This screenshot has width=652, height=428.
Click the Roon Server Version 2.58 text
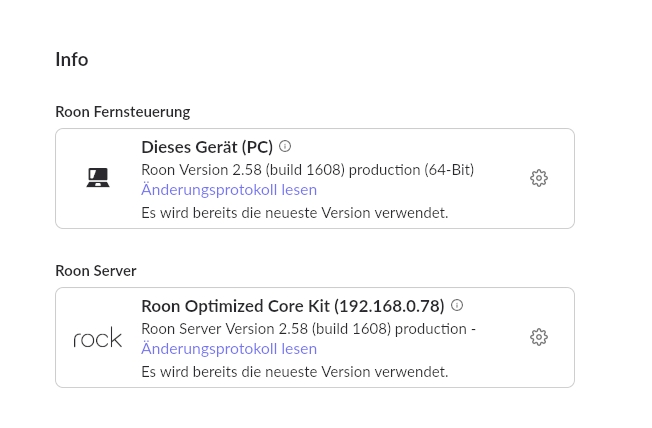coord(224,329)
